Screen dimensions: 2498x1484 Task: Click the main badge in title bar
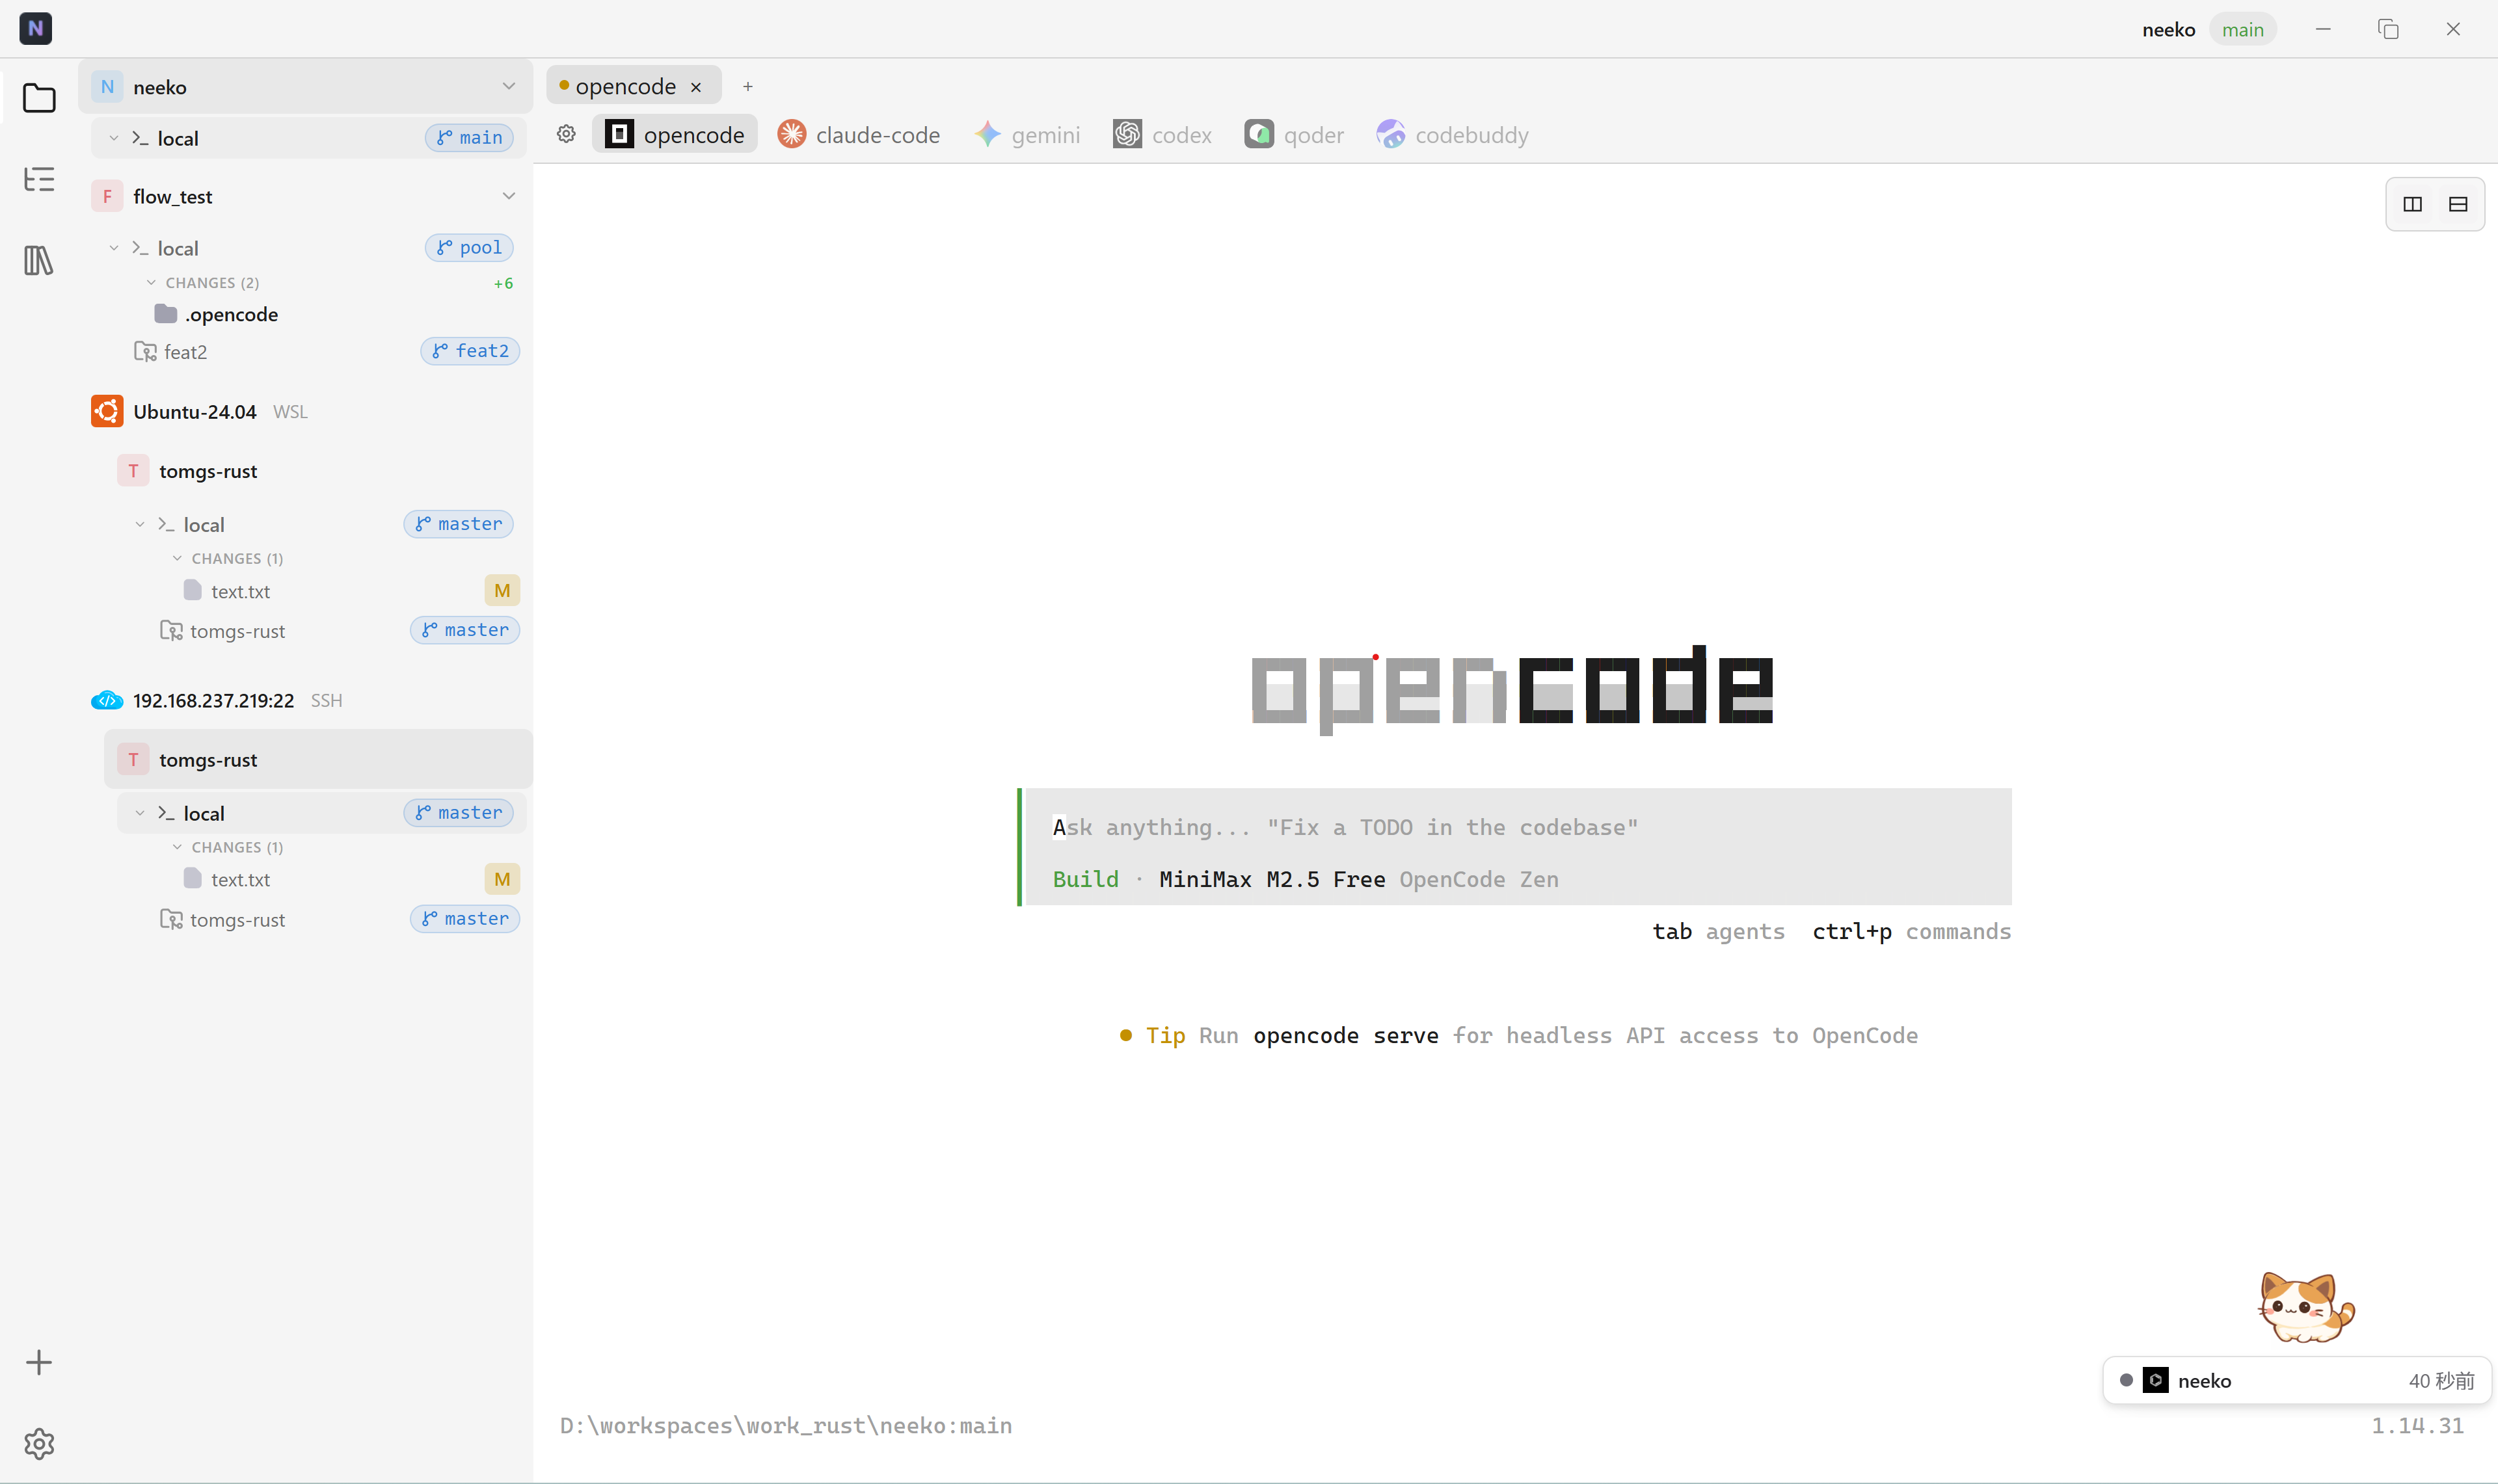pos(2242,29)
